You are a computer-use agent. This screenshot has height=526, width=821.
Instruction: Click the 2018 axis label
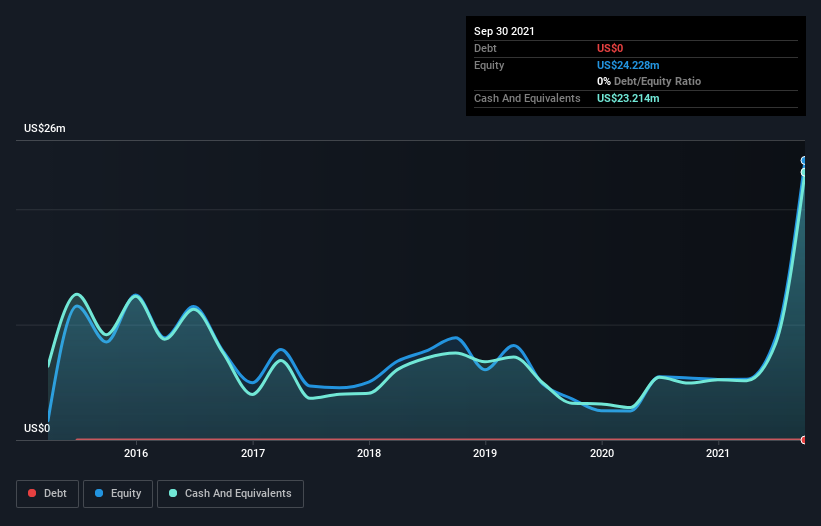pyautogui.click(x=369, y=453)
